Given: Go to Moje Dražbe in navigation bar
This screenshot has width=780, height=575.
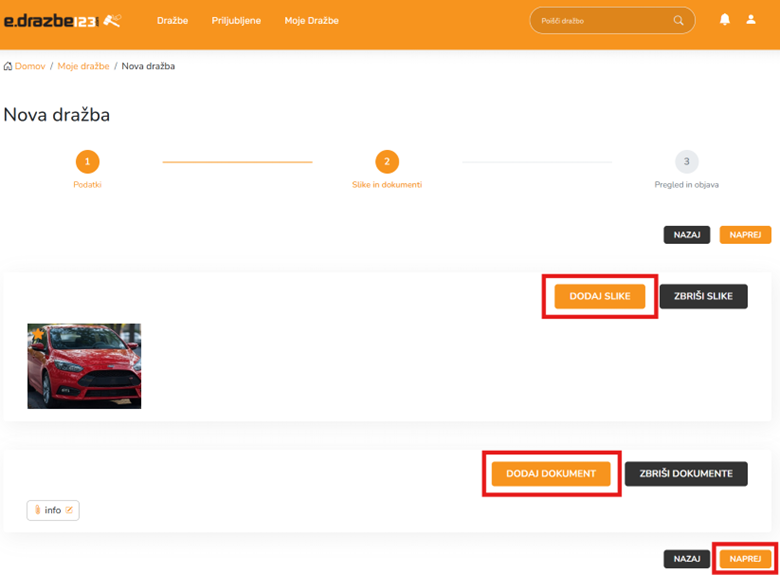Looking at the screenshot, I should coord(311,21).
